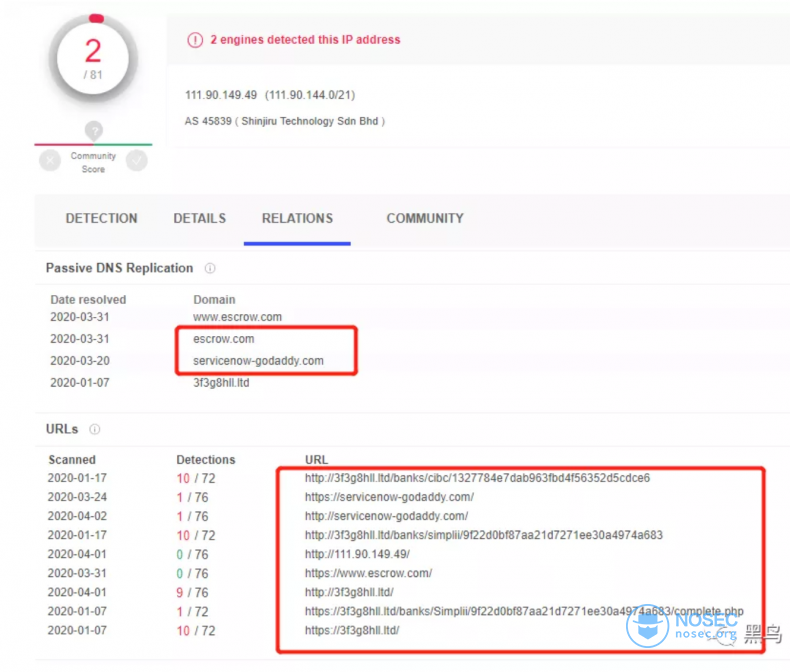This screenshot has width=790, height=672.
Task: Click the AS 45839 Shinjiru Technology text
Action: coord(285,121)
